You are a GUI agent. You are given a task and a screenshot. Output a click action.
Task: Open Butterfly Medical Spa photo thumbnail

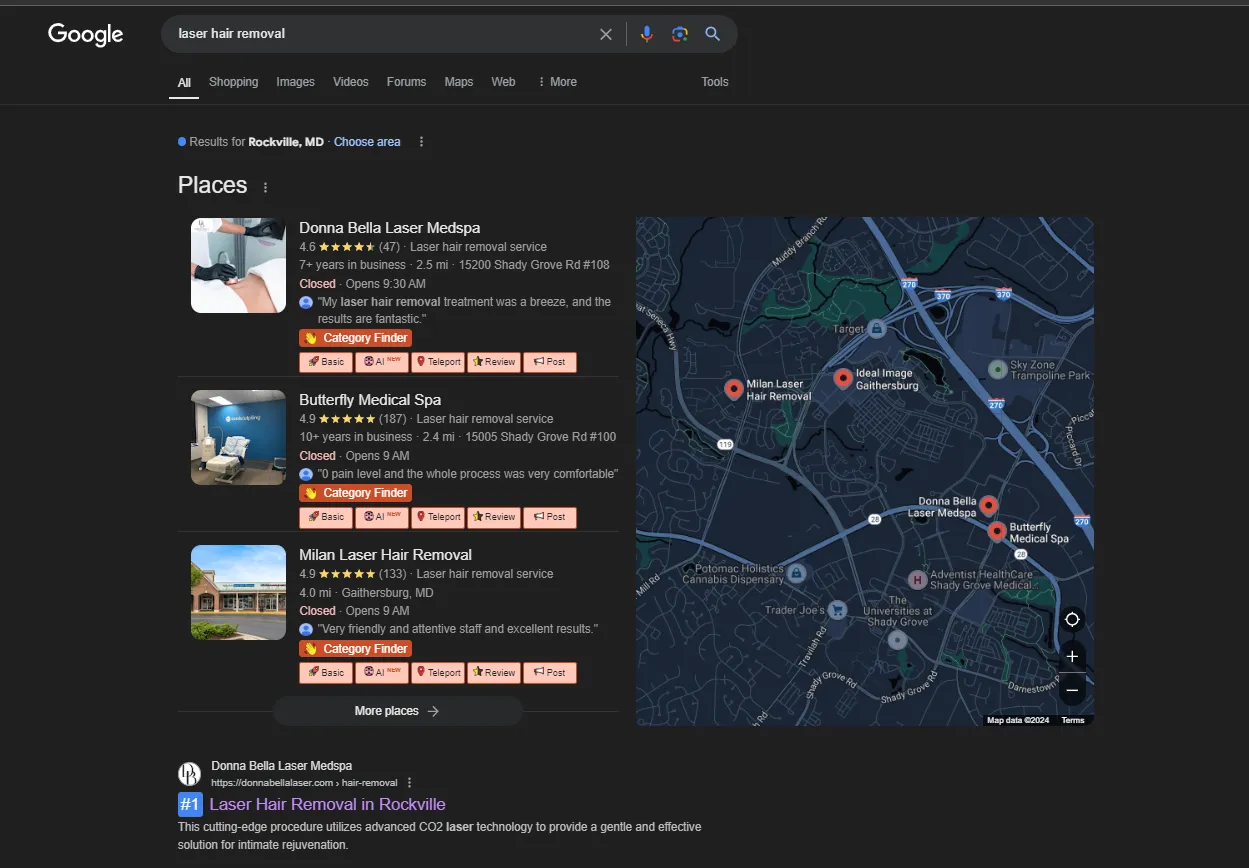238,438
